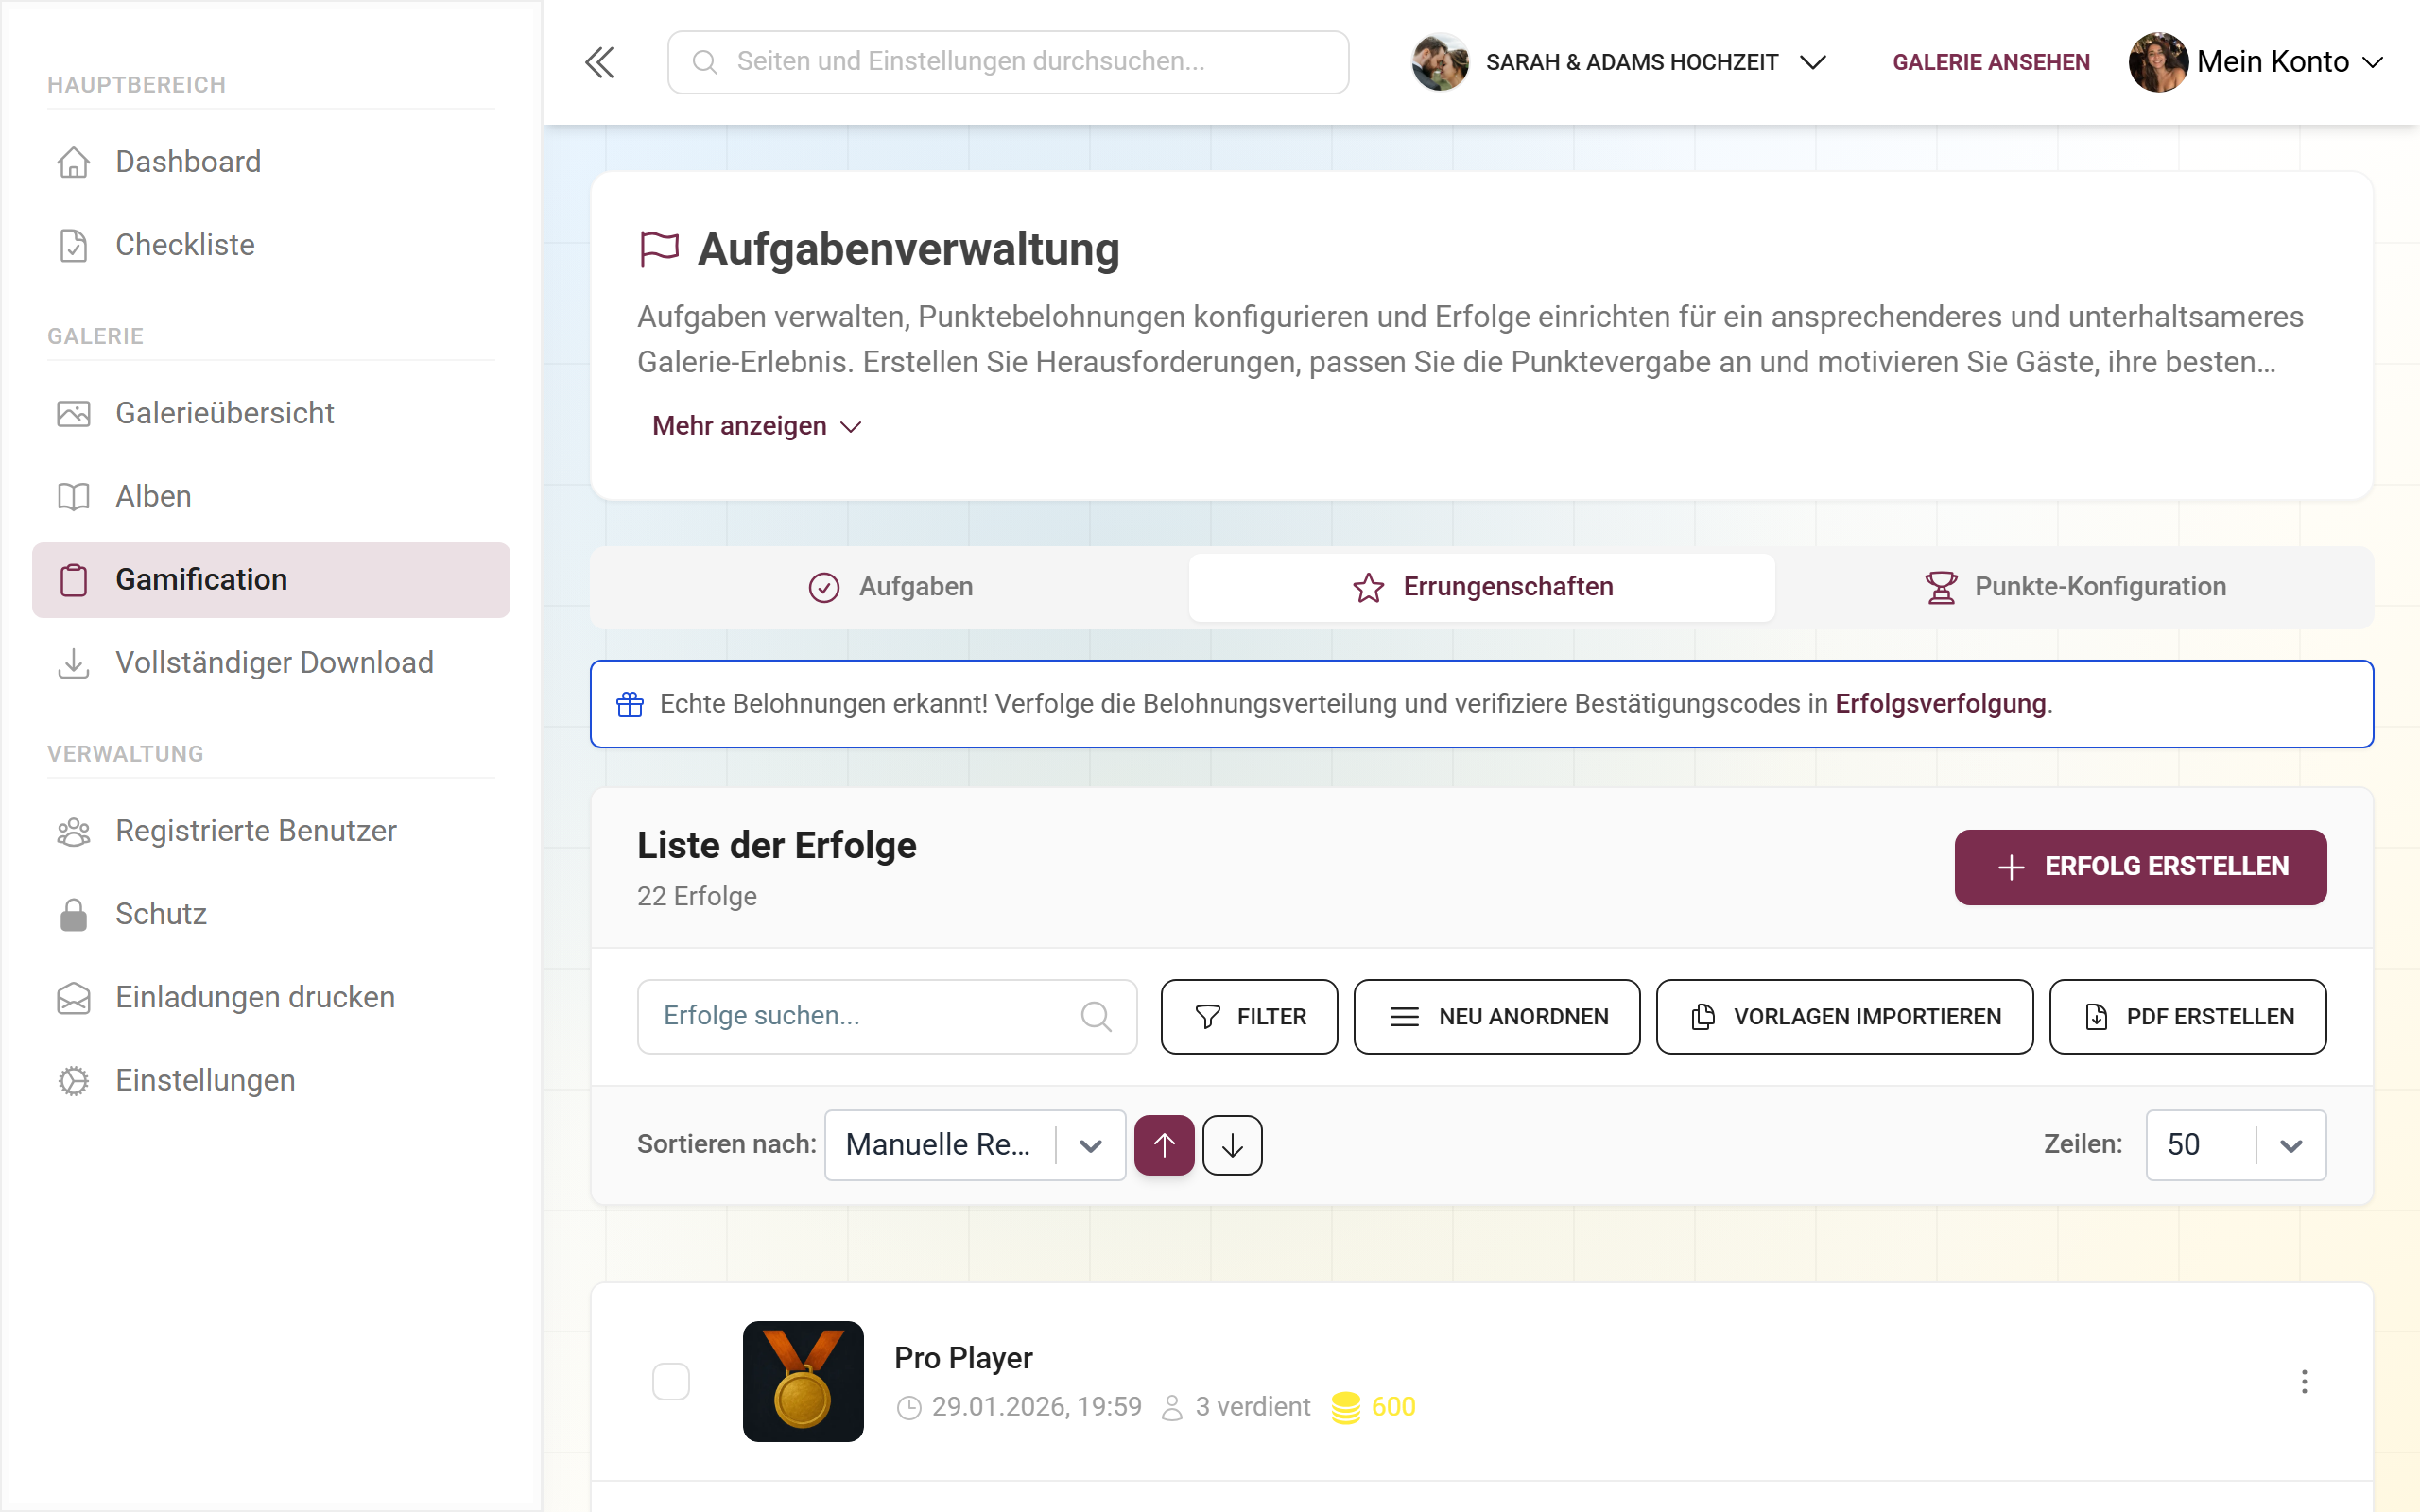This screenshot has height=1512, width=2420.
Task: Click the gift icon in the rewards notice
Action: pyautogui.click(x=630, y=704)
